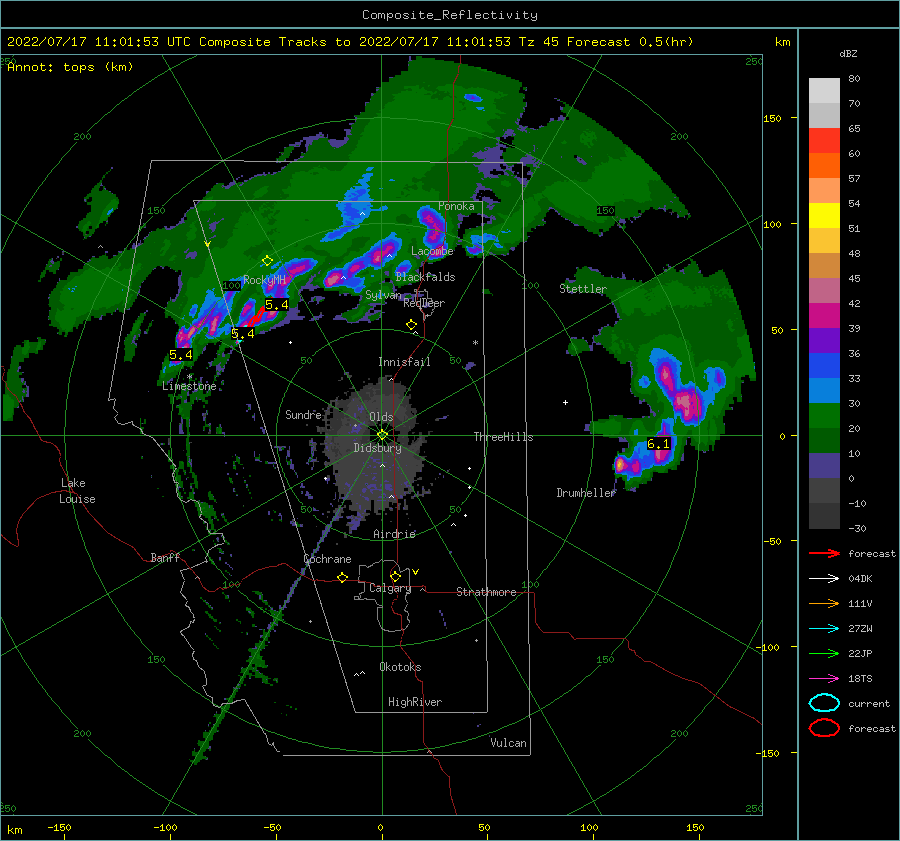Click the Lacombe city label

432,251
